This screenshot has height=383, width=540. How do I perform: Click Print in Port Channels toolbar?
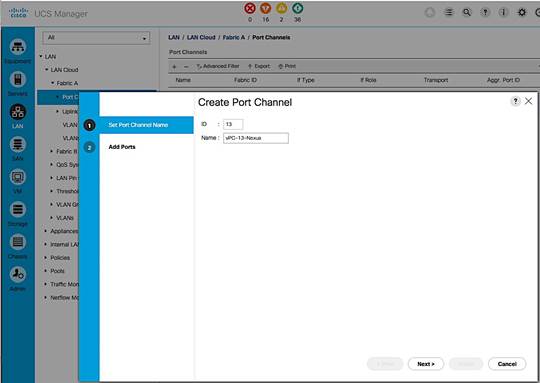tap(287, 66)
